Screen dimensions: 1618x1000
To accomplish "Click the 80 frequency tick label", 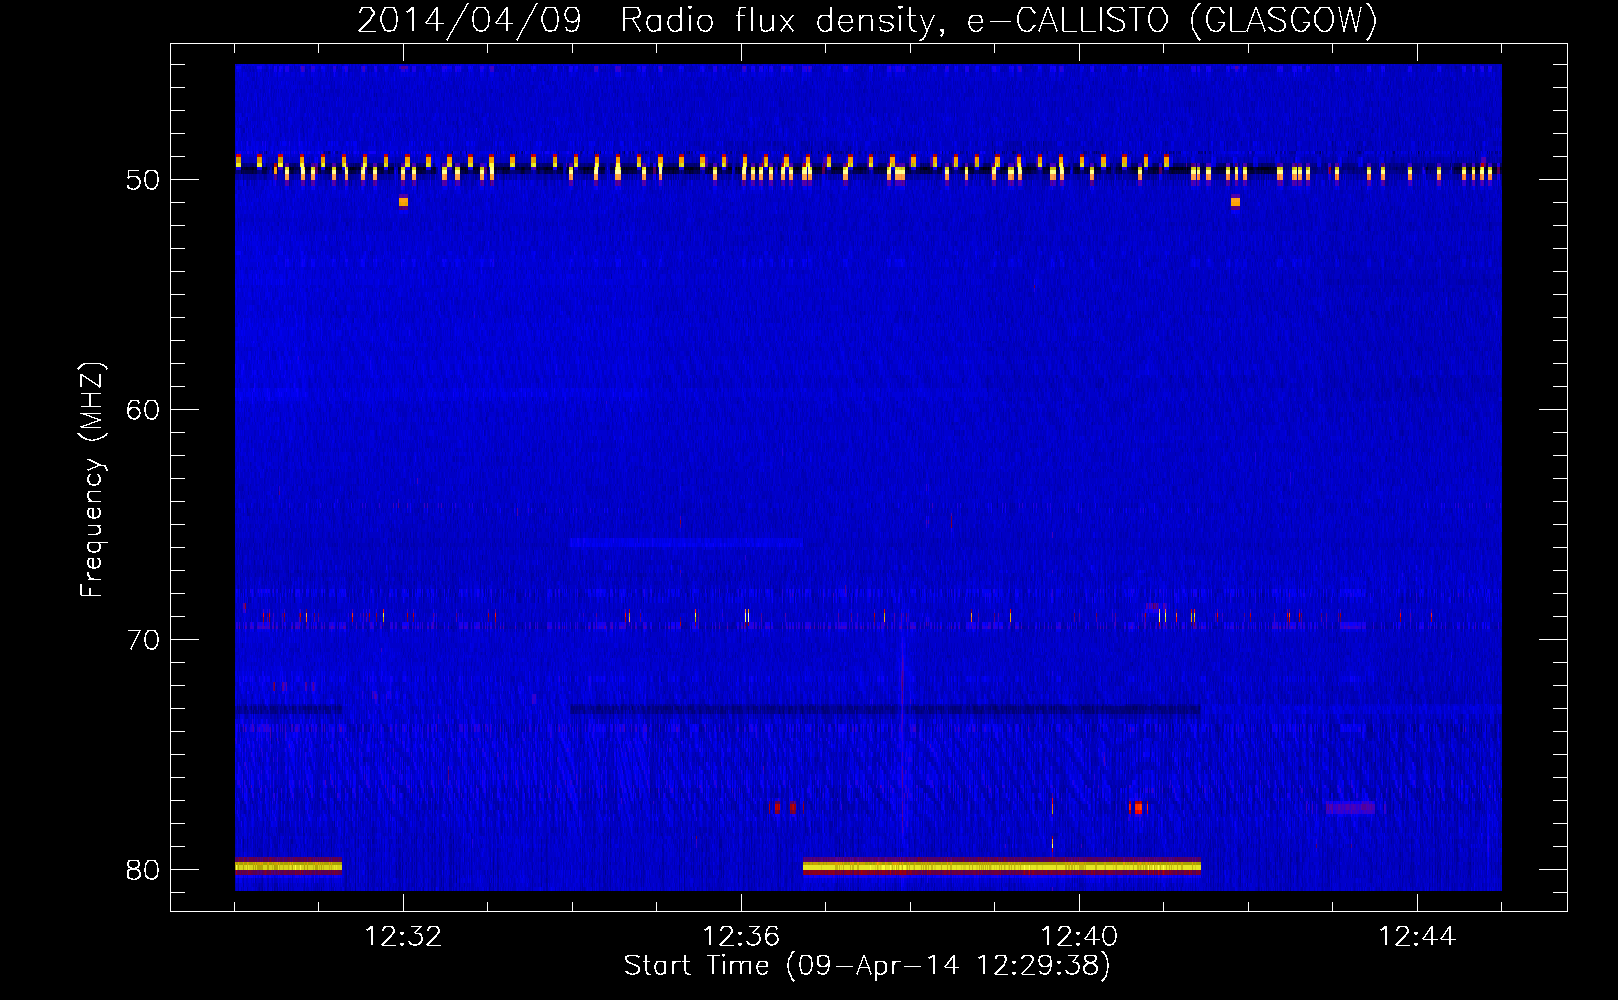I will (144, 870).
